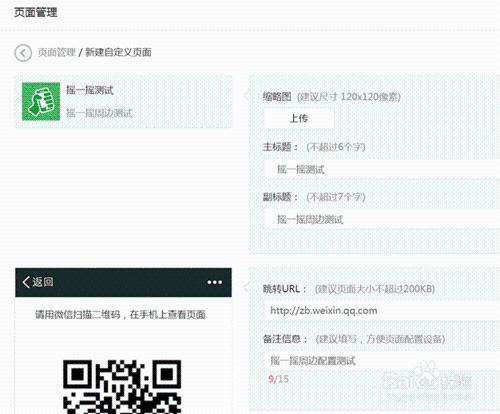
Task: Click the 副标题 label
Action: 280,197
